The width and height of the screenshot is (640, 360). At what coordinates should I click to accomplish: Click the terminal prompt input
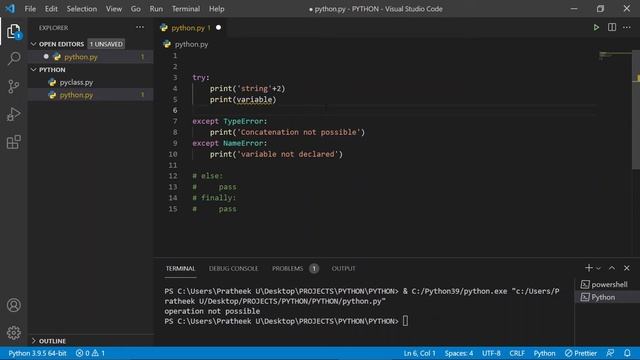(405, 321)
